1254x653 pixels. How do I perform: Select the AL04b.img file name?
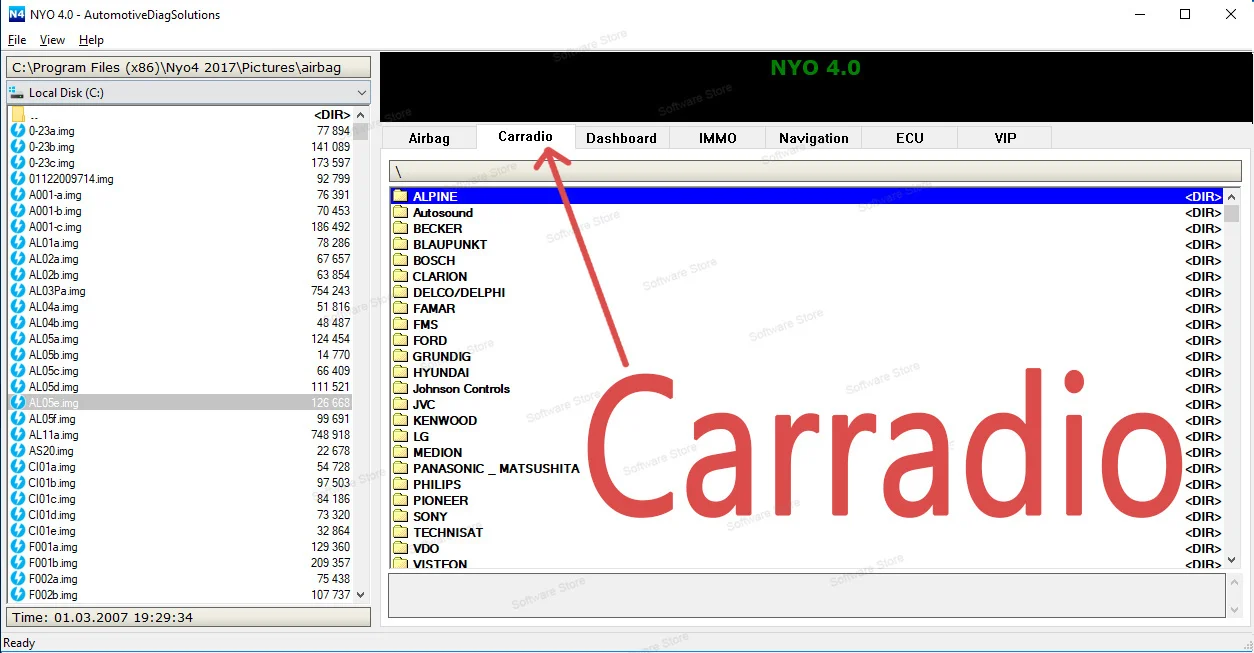tap(53, 323)
